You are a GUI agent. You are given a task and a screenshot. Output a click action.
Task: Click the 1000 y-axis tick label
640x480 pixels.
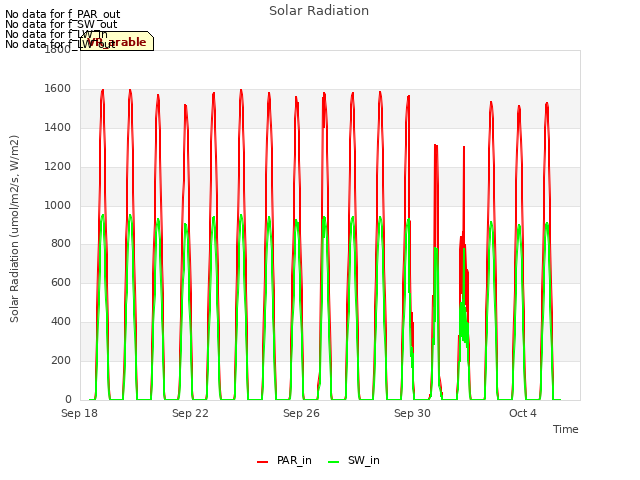(x=58, y=205)
